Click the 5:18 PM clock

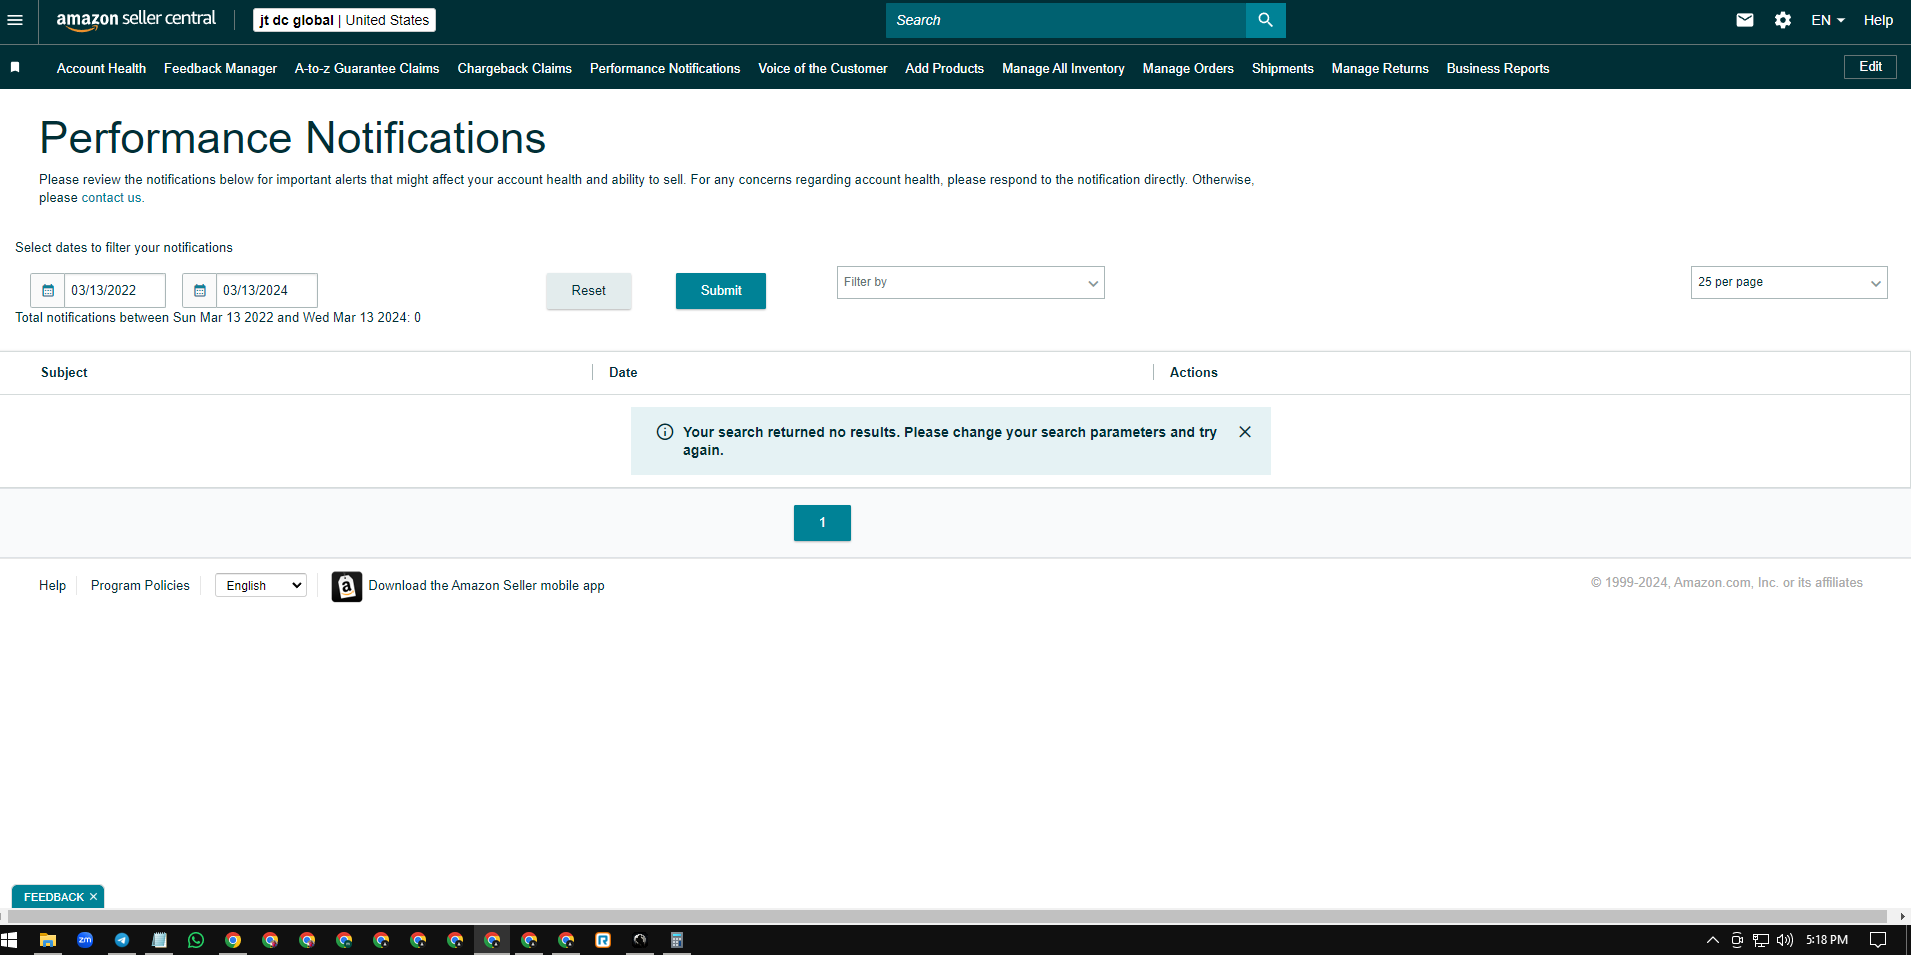tap(1826, 940)
